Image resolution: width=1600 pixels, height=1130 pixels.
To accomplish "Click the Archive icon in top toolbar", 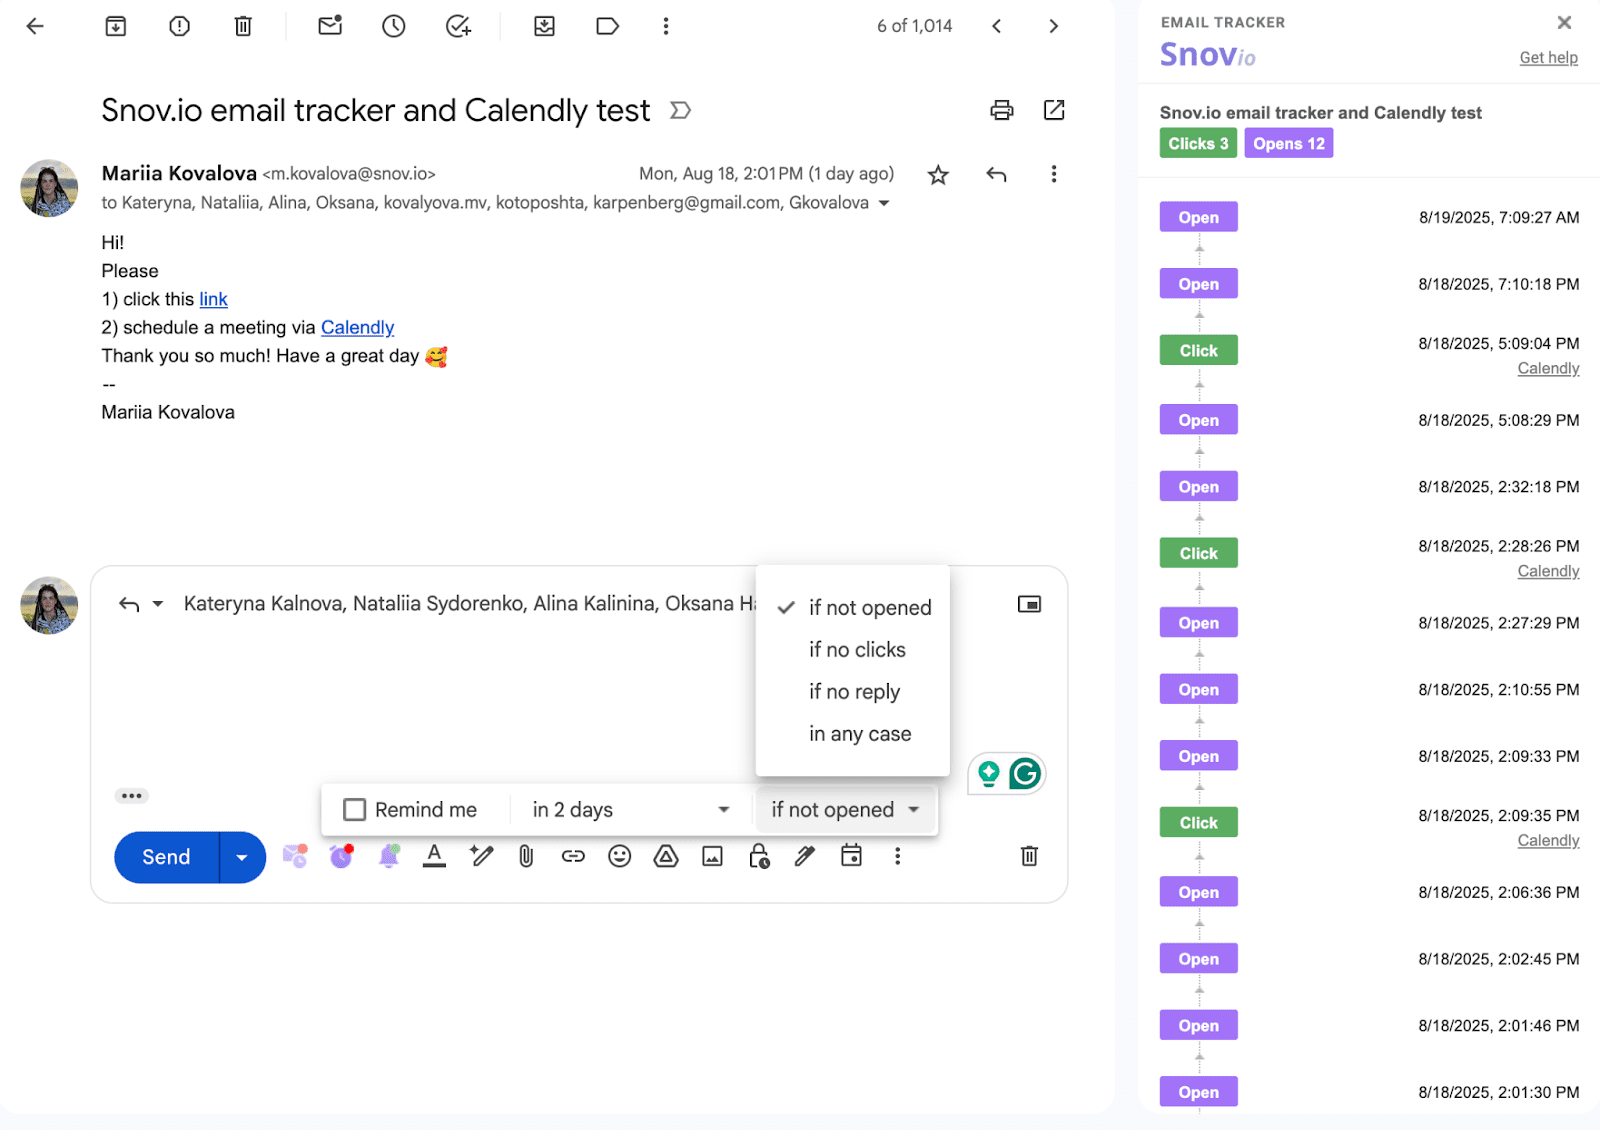I will pos(116,27).
